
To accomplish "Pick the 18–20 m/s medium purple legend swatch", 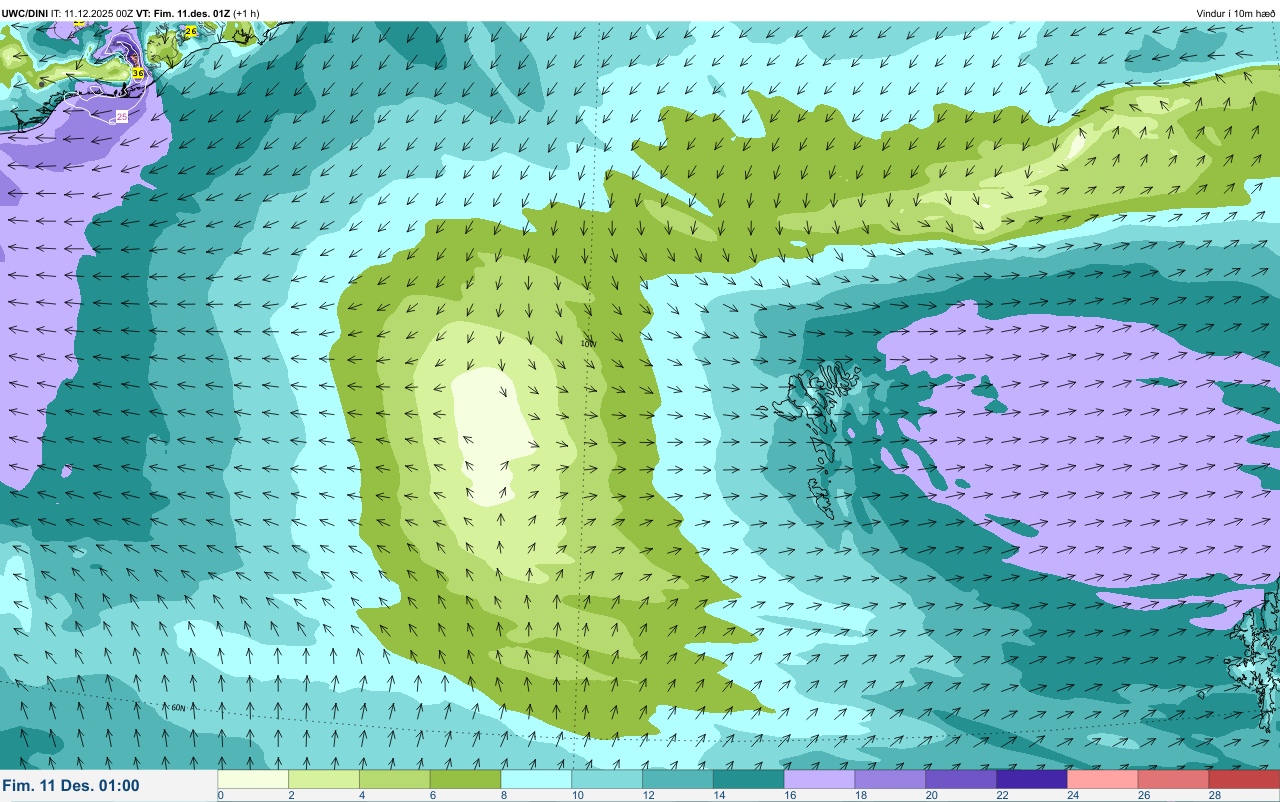I will coord(891,779).
